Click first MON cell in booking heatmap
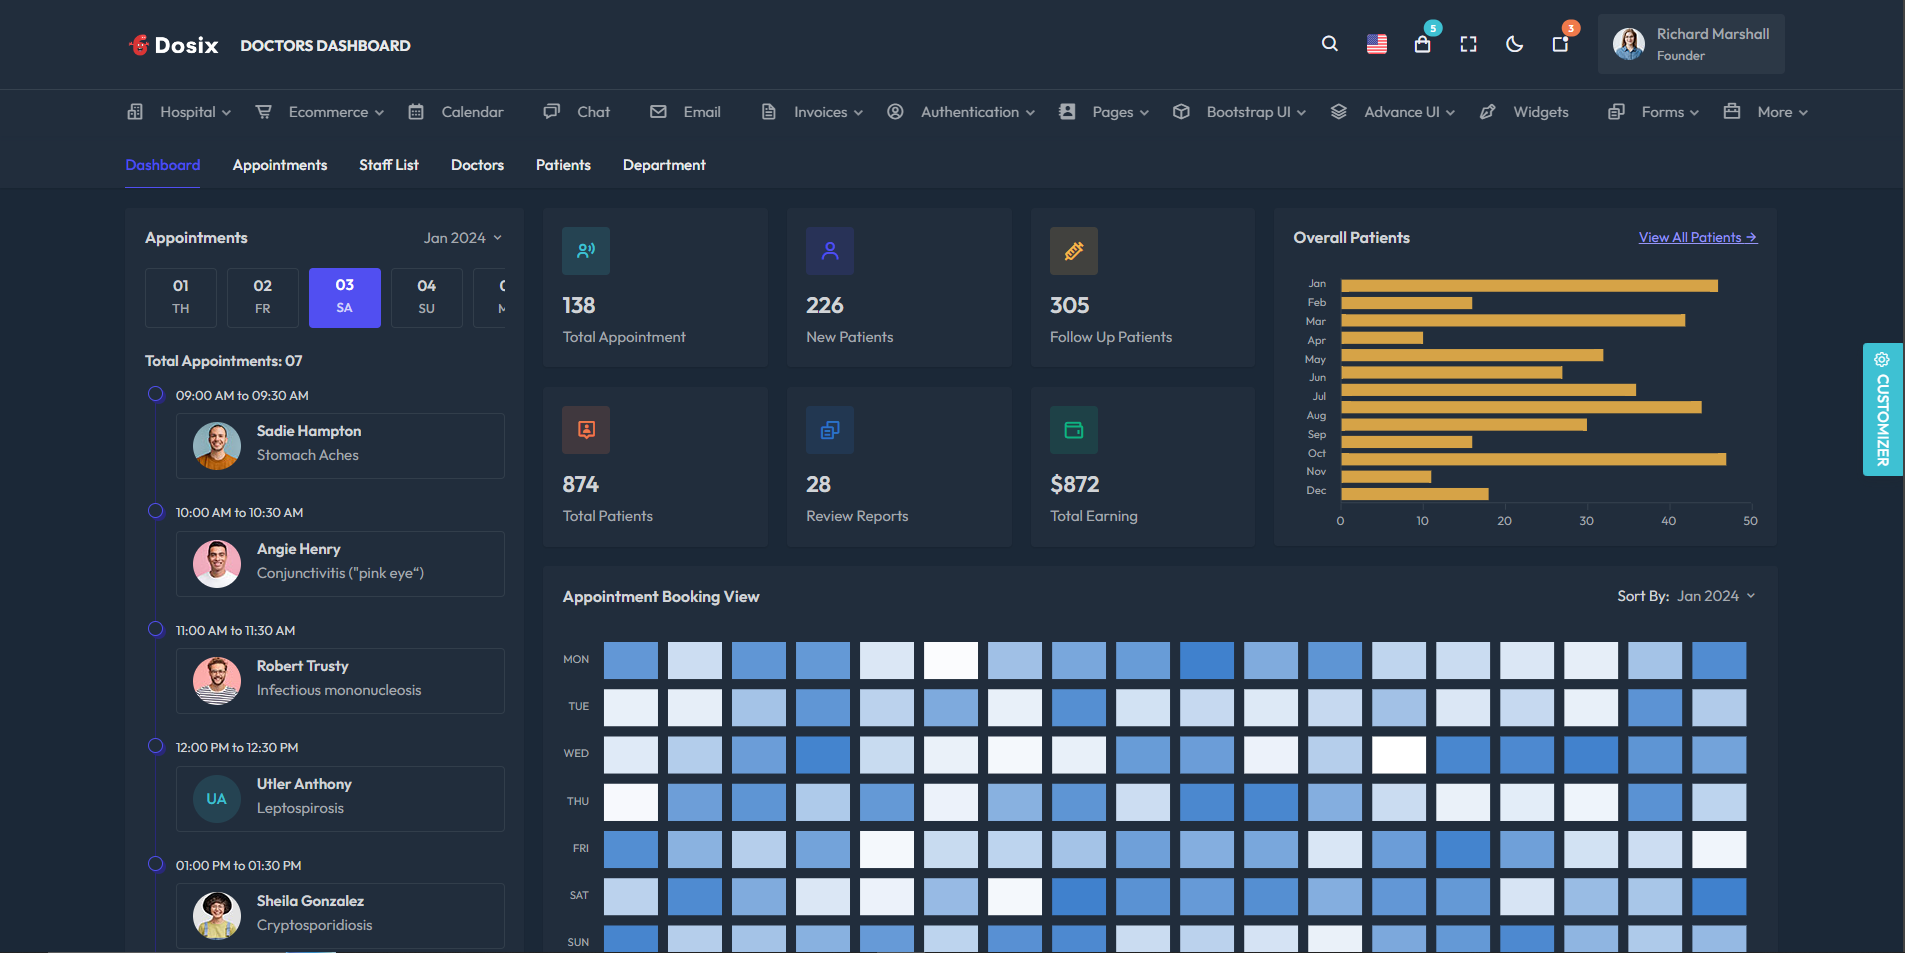 [x=631, y=661]
